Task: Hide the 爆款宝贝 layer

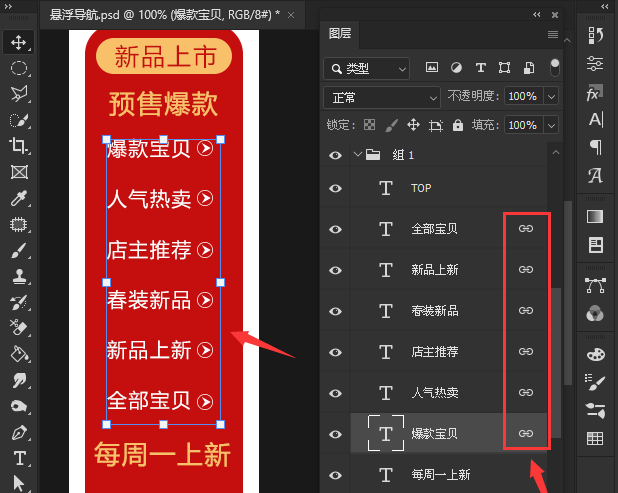Action: point(335,434)
